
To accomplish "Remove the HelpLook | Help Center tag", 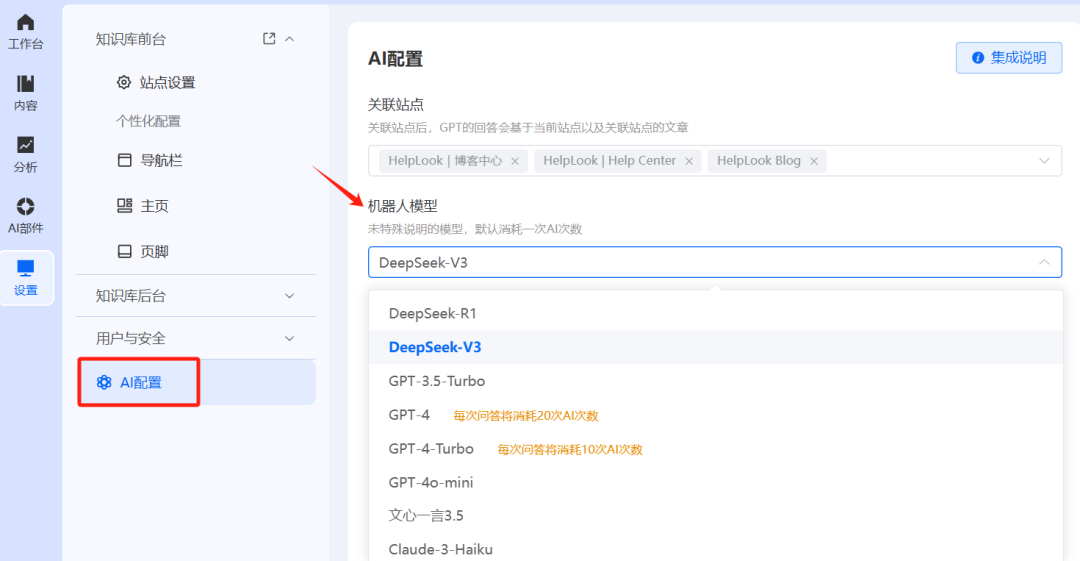I will [689, 161].
